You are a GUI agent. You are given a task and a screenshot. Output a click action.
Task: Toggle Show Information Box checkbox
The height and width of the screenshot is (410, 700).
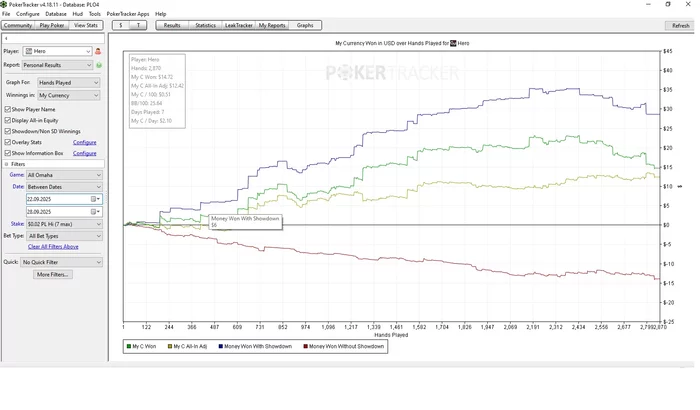pos(8,153)
